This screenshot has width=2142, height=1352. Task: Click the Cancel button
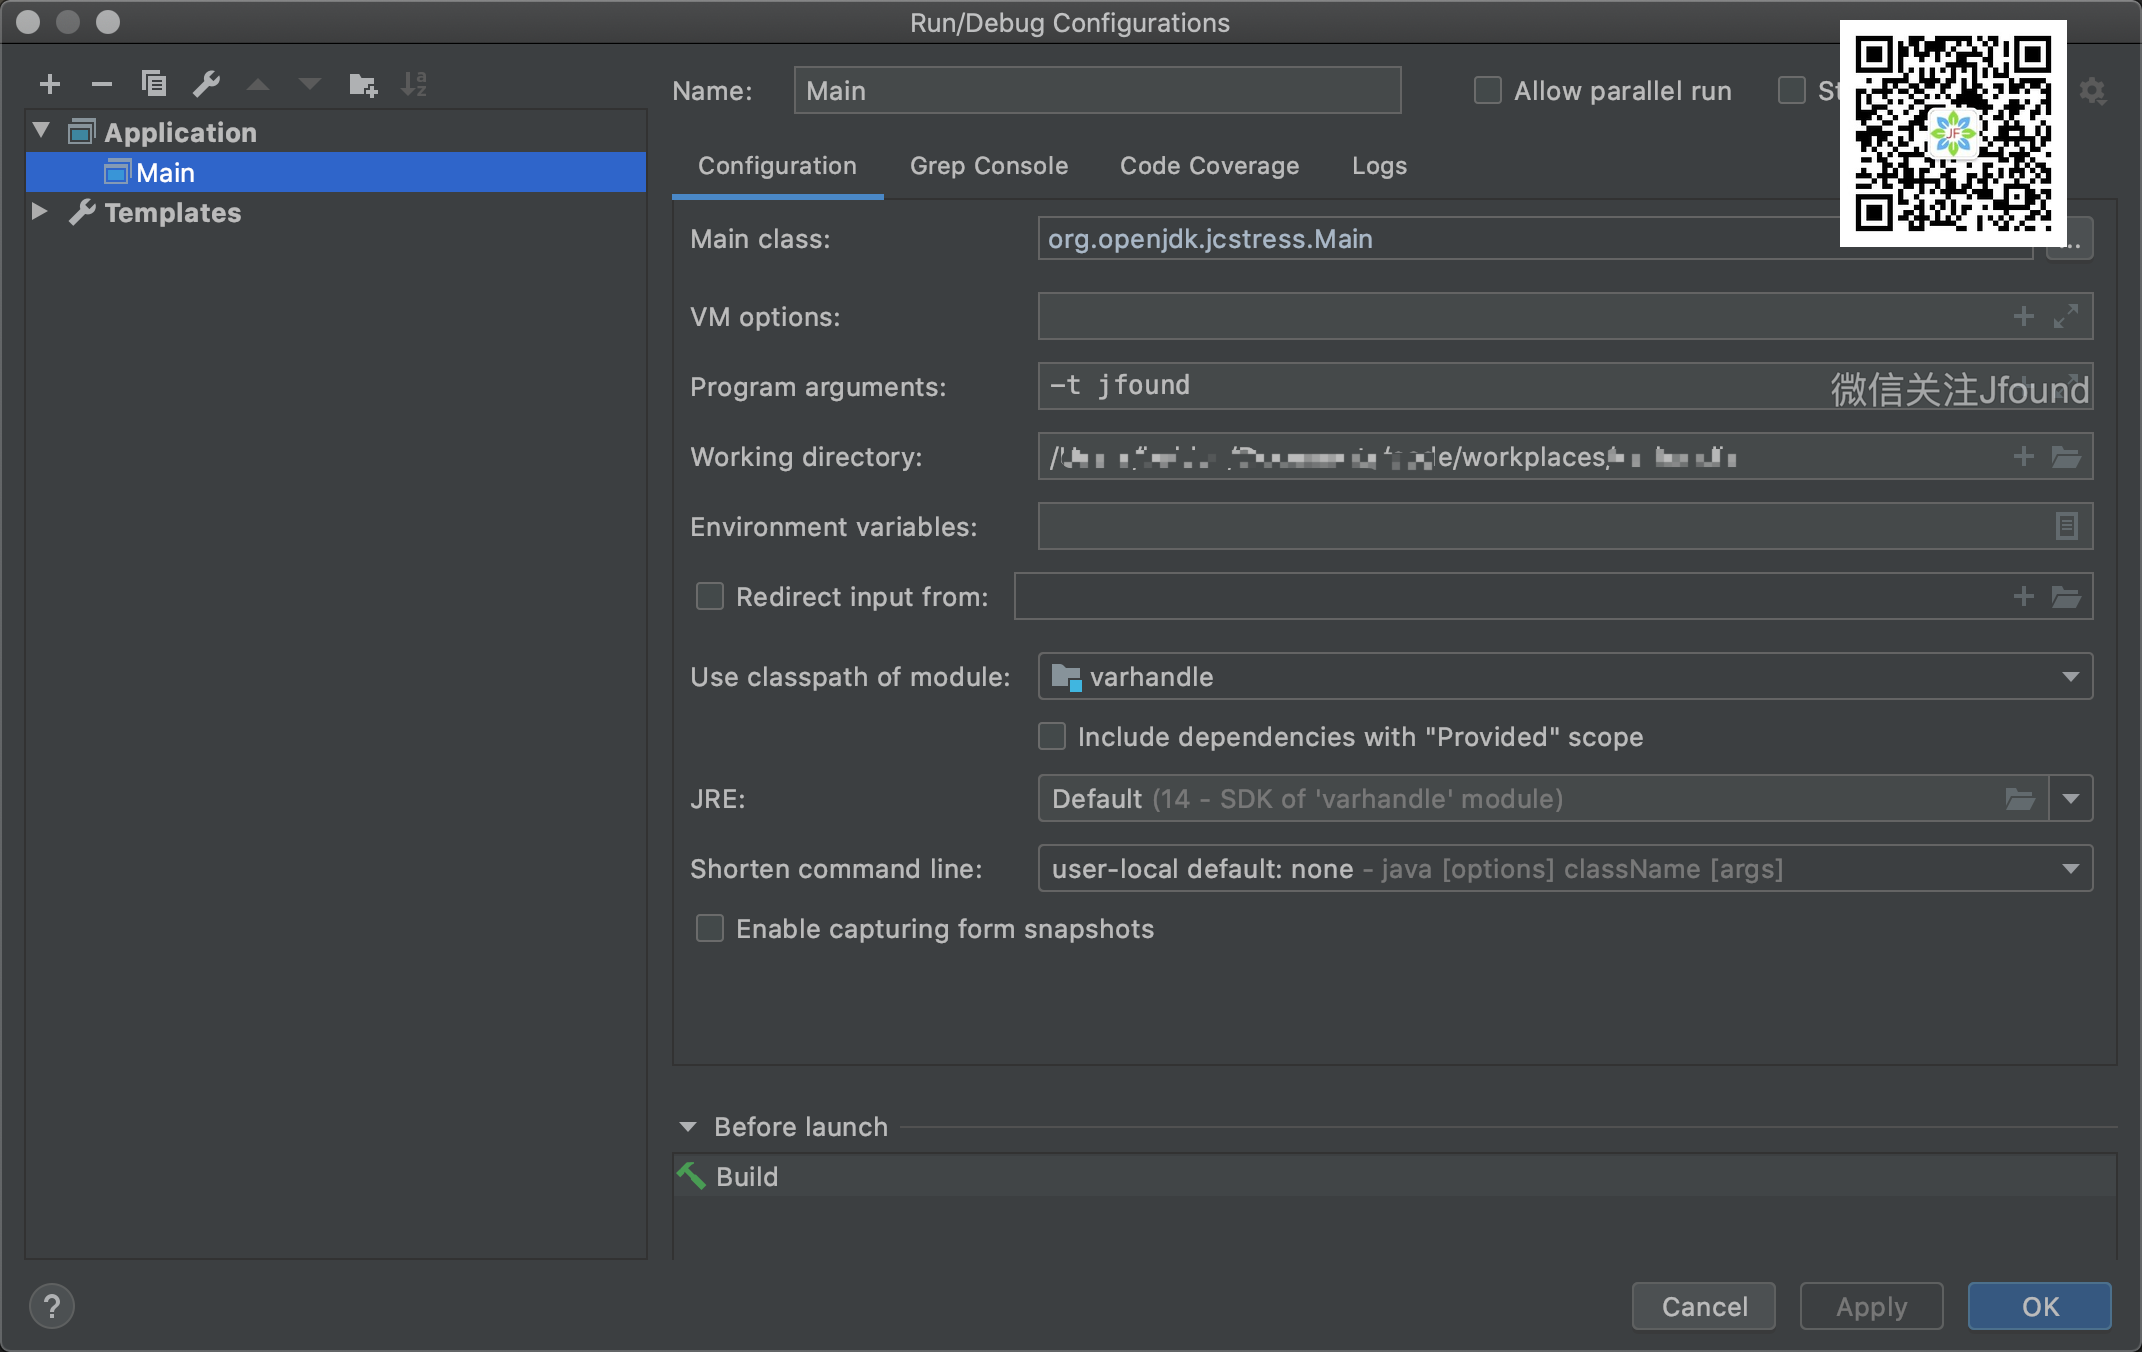click(1704, 1306)
